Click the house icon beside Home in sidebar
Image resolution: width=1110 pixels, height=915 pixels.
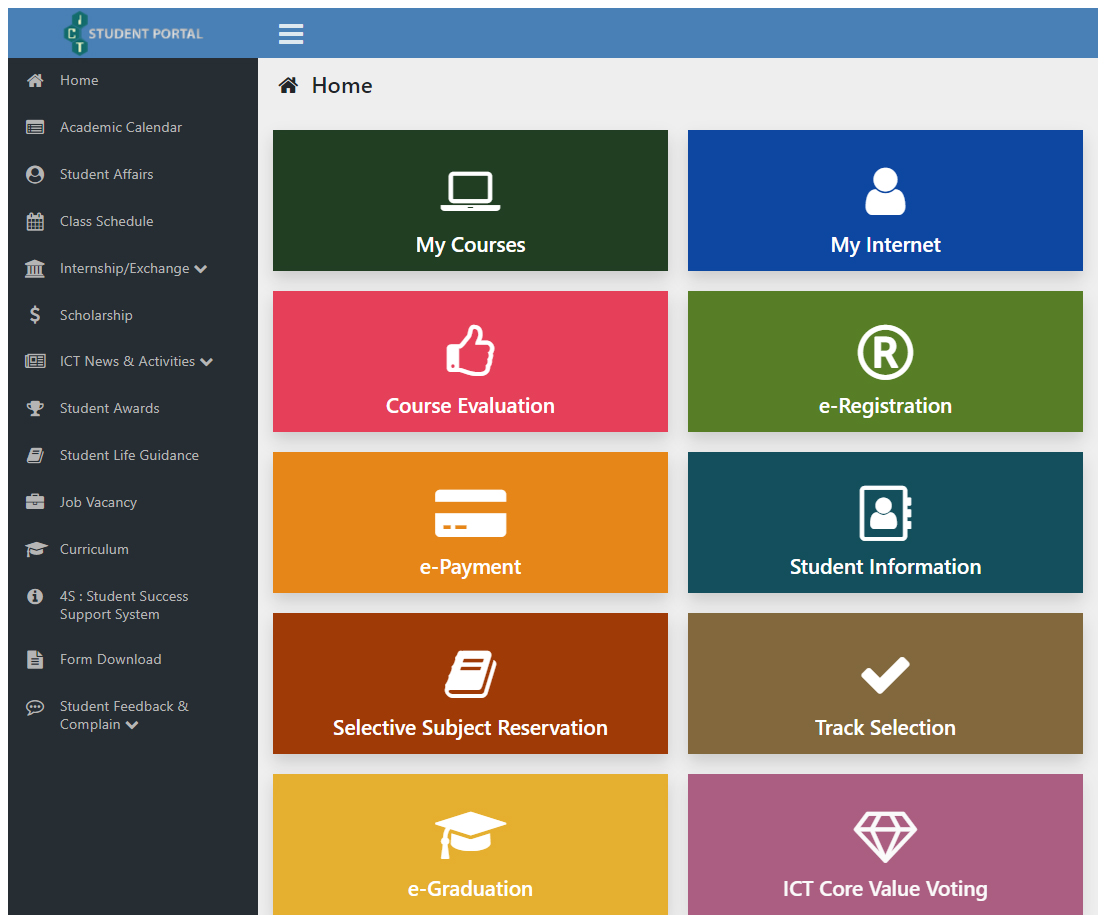click(35, 81)
